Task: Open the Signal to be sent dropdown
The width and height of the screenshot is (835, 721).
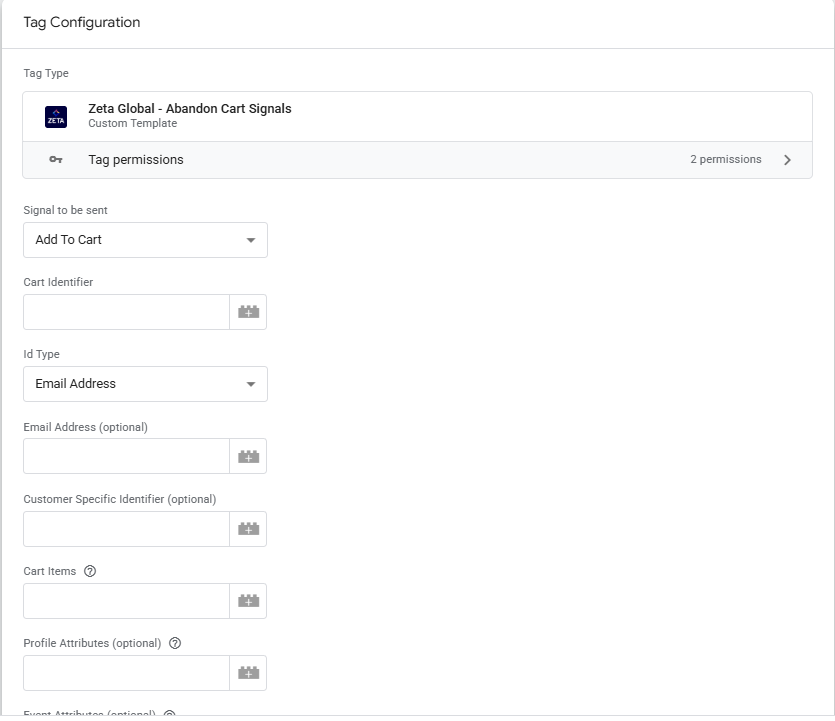Action: pos(145,240)
